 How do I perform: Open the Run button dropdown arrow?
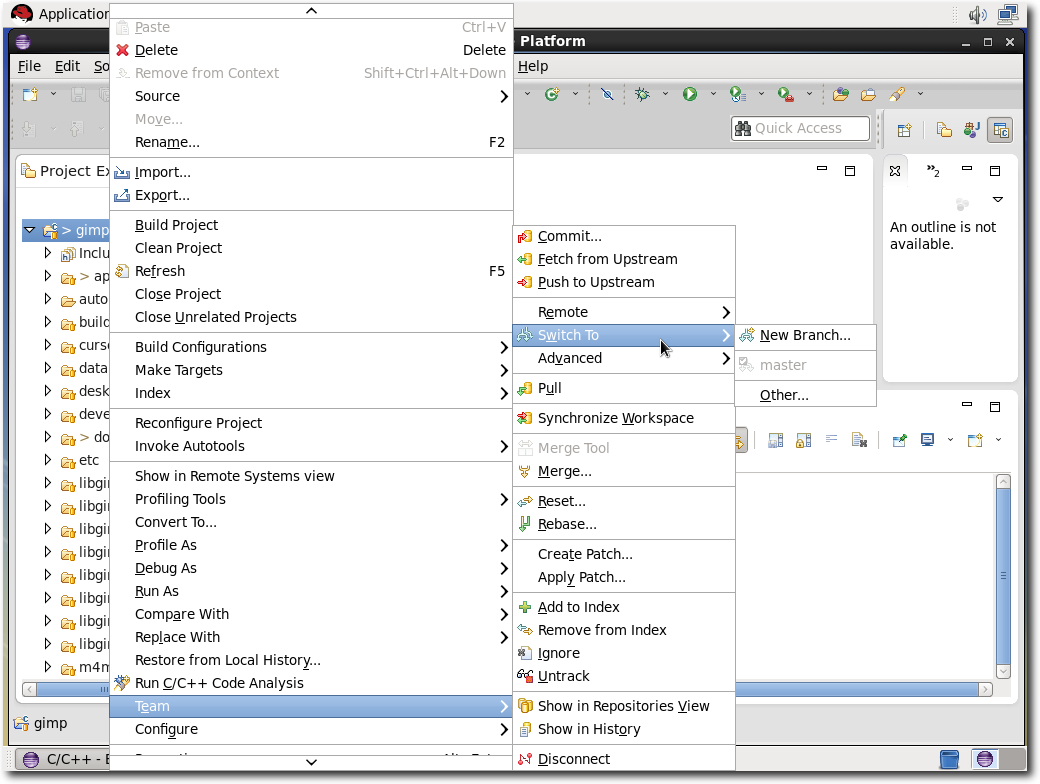click(x=713, y=94)
